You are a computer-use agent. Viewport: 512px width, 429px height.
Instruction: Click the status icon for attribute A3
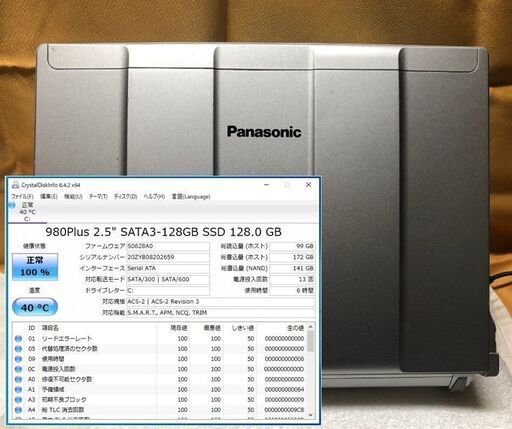[x=18, y=400]
